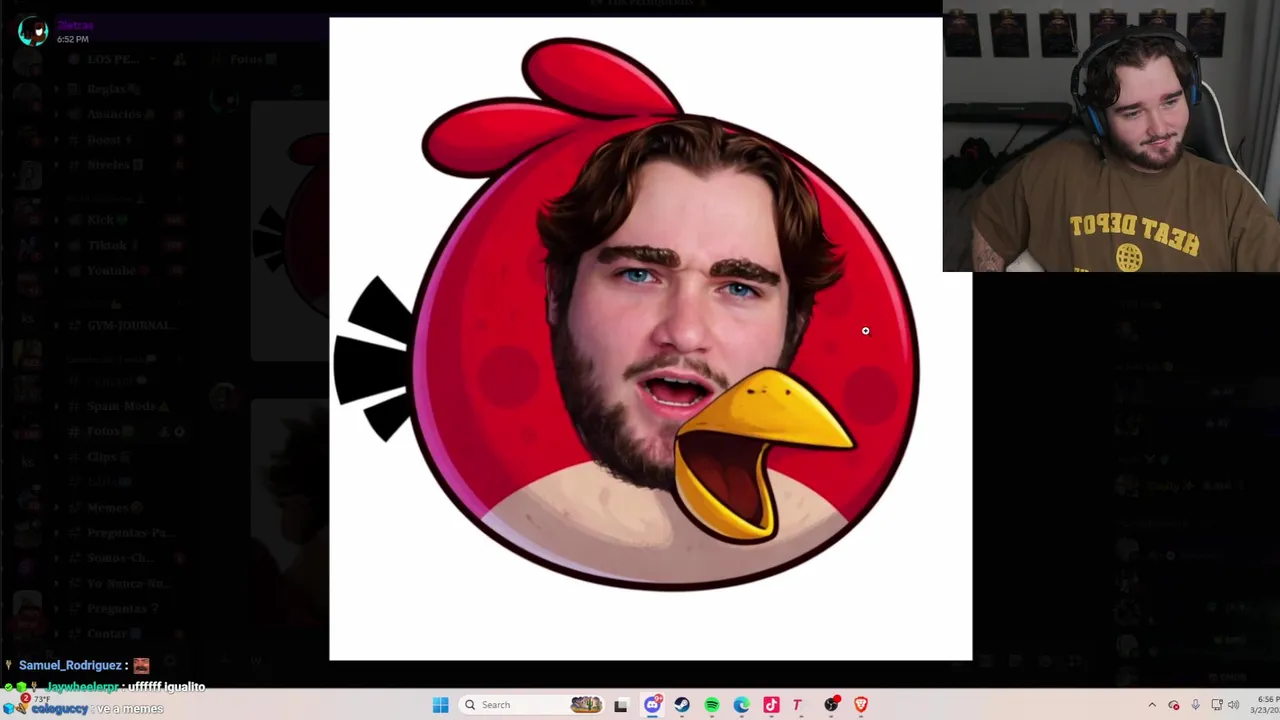
Task: Open Discord from the taskbar
Action: (652, 705)
